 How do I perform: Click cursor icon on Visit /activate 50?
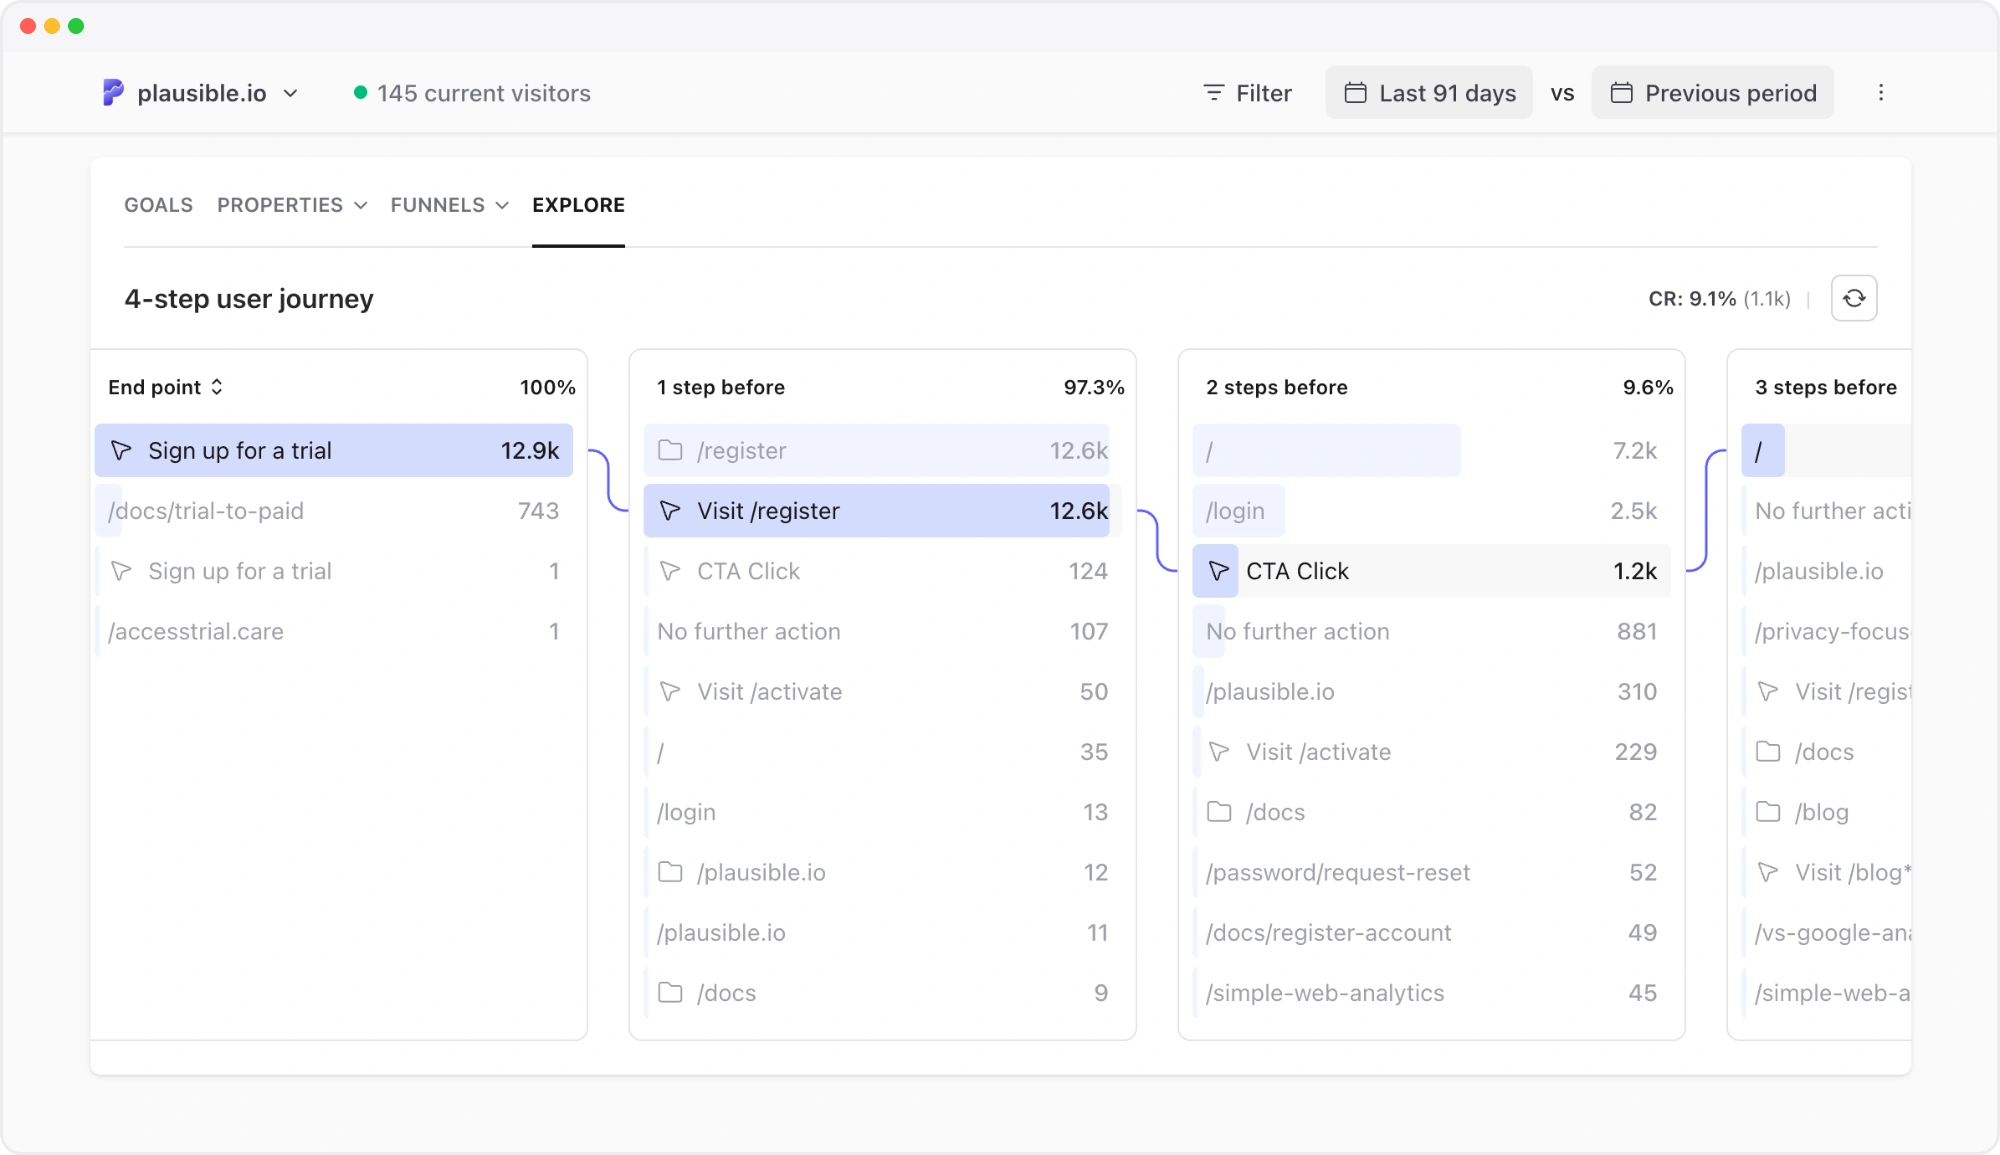(x=670, y=692)
